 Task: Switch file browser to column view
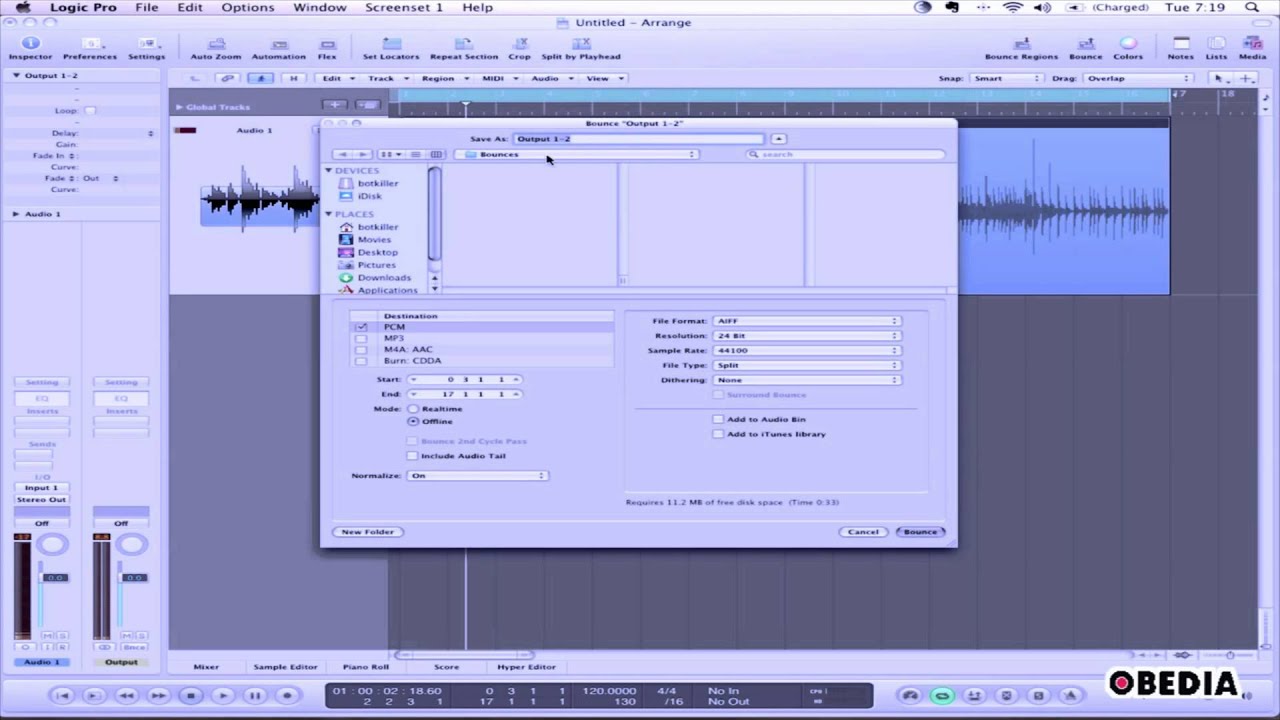pyautogui.click(x=436, y=154)
